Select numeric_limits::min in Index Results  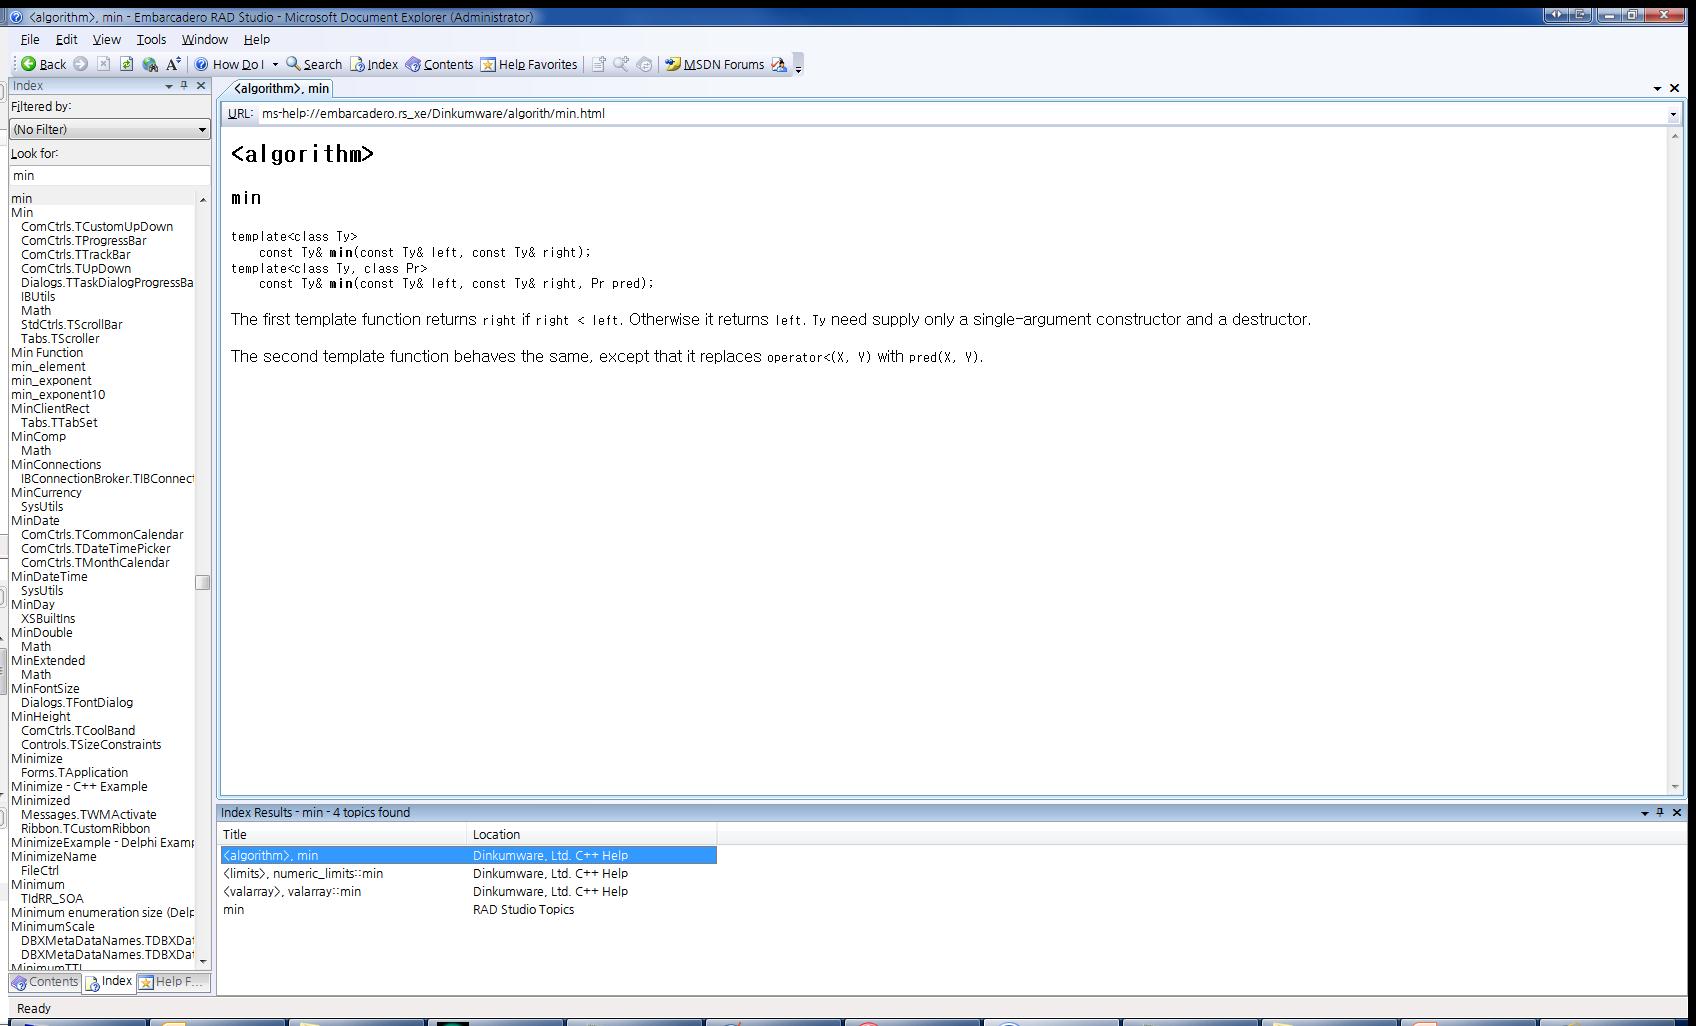click(x=303, y=874)
